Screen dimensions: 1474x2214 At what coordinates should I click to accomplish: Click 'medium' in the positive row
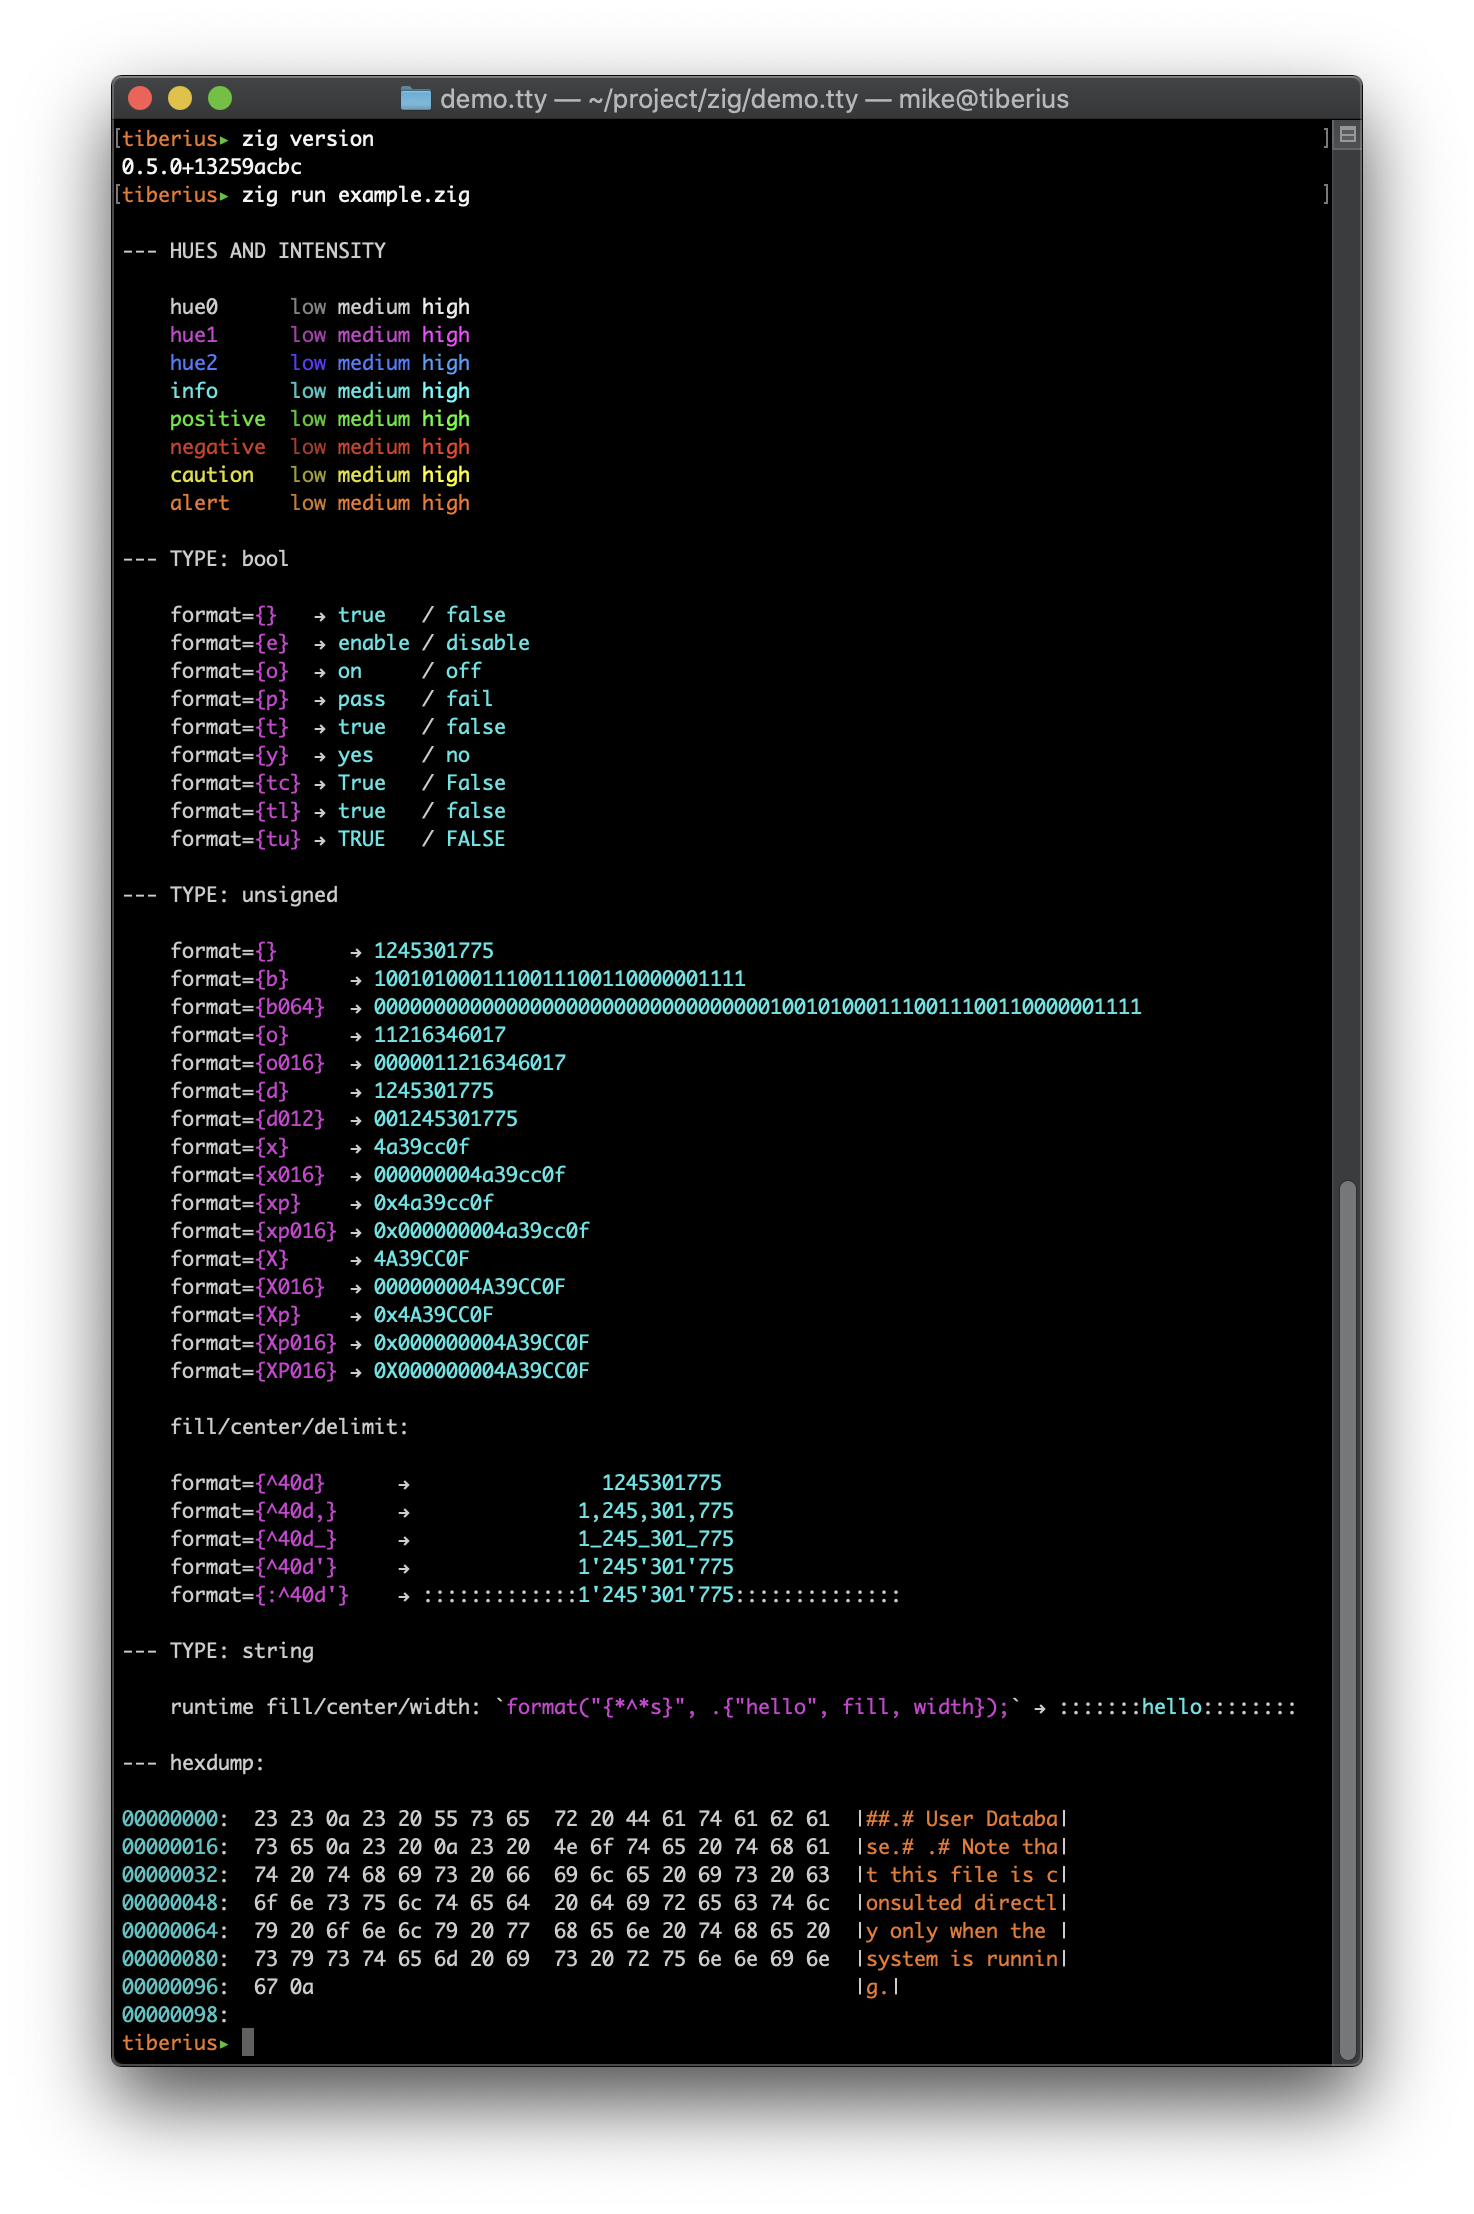[374, 419]
